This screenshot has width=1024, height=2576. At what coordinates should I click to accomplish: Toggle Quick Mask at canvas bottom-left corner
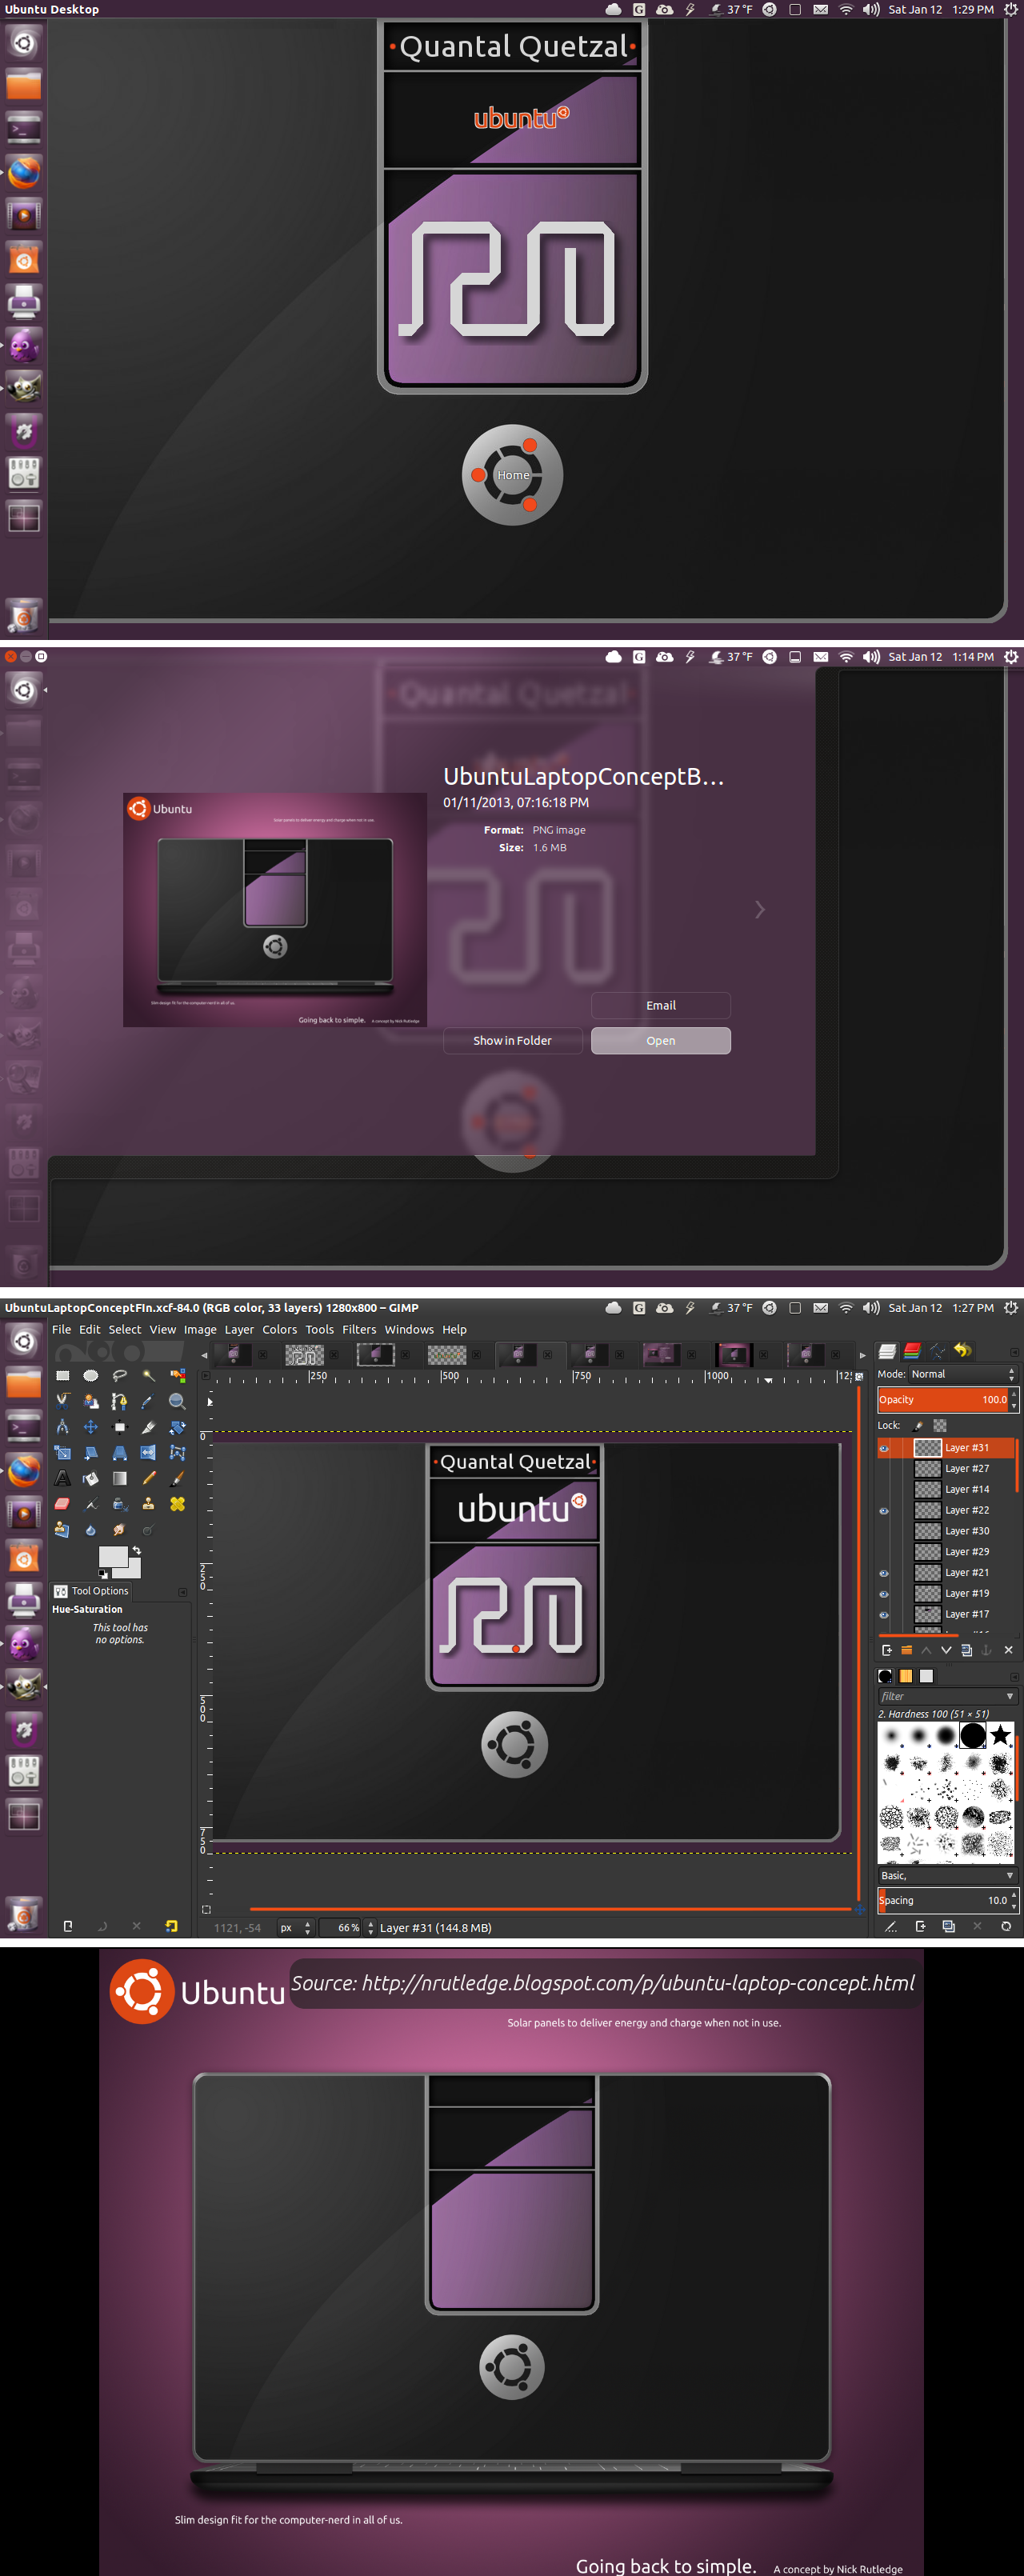point(206,1909)
